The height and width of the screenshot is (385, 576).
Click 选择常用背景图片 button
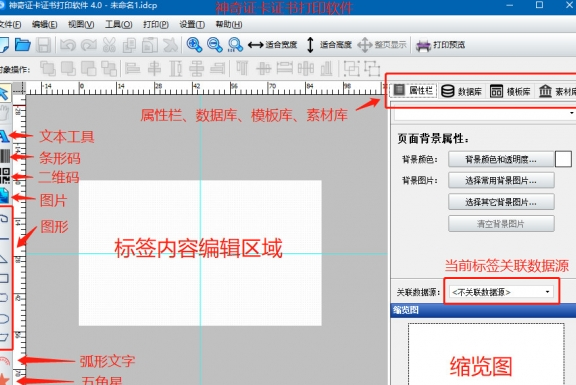pyautogui.click(x=501, y=180)
